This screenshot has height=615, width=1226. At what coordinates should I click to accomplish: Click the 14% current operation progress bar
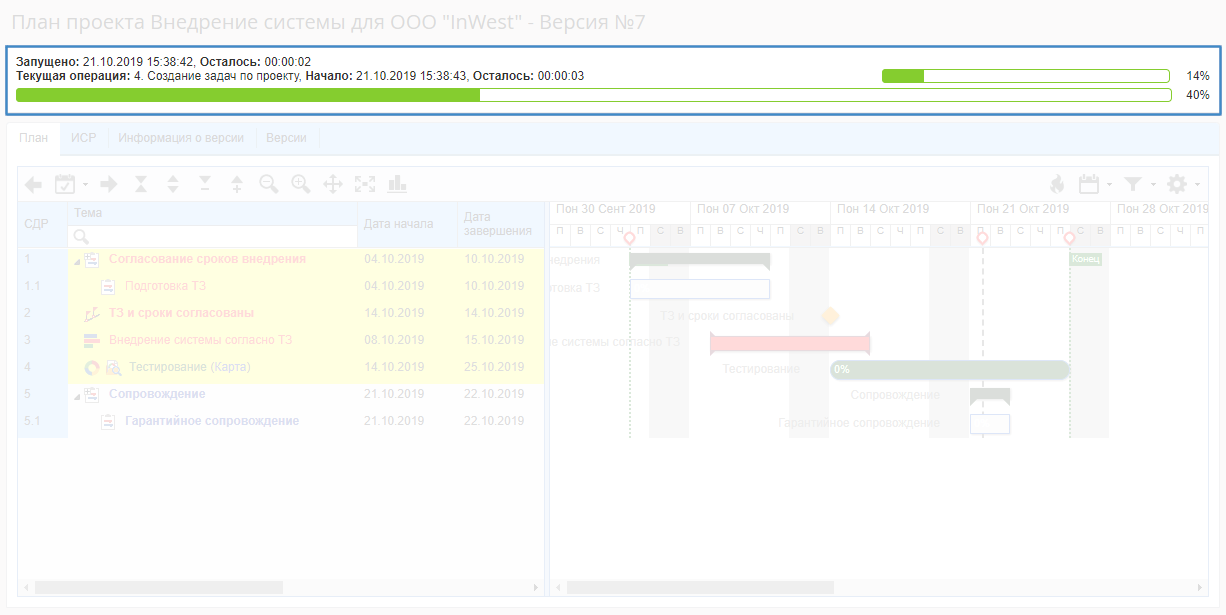[1026, 76]
